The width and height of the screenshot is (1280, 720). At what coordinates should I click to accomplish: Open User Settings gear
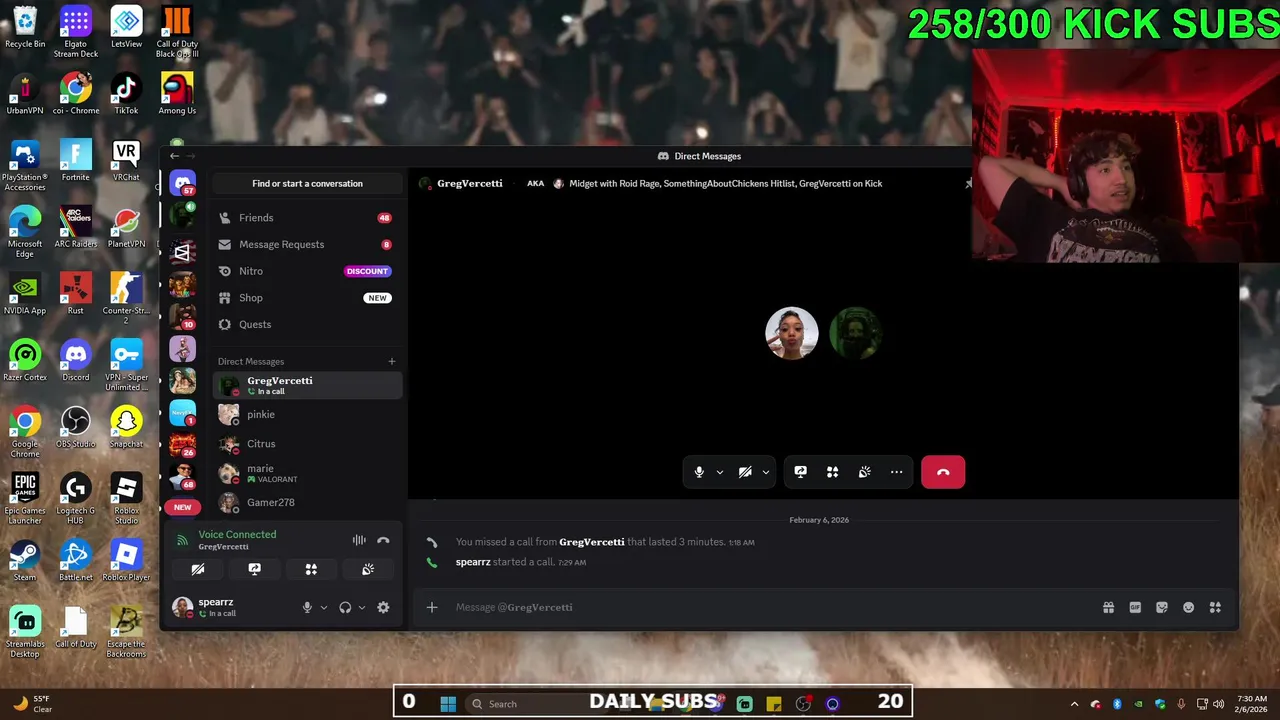pos(383,607)
